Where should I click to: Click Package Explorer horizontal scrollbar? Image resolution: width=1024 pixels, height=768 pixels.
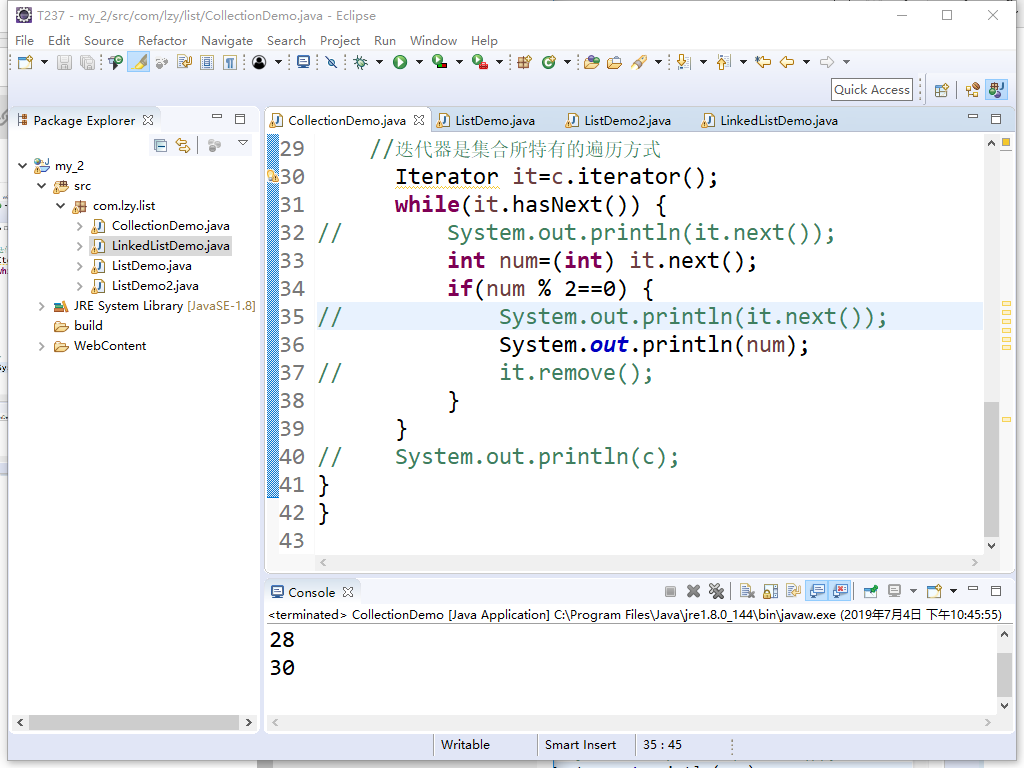pos(134,722)
